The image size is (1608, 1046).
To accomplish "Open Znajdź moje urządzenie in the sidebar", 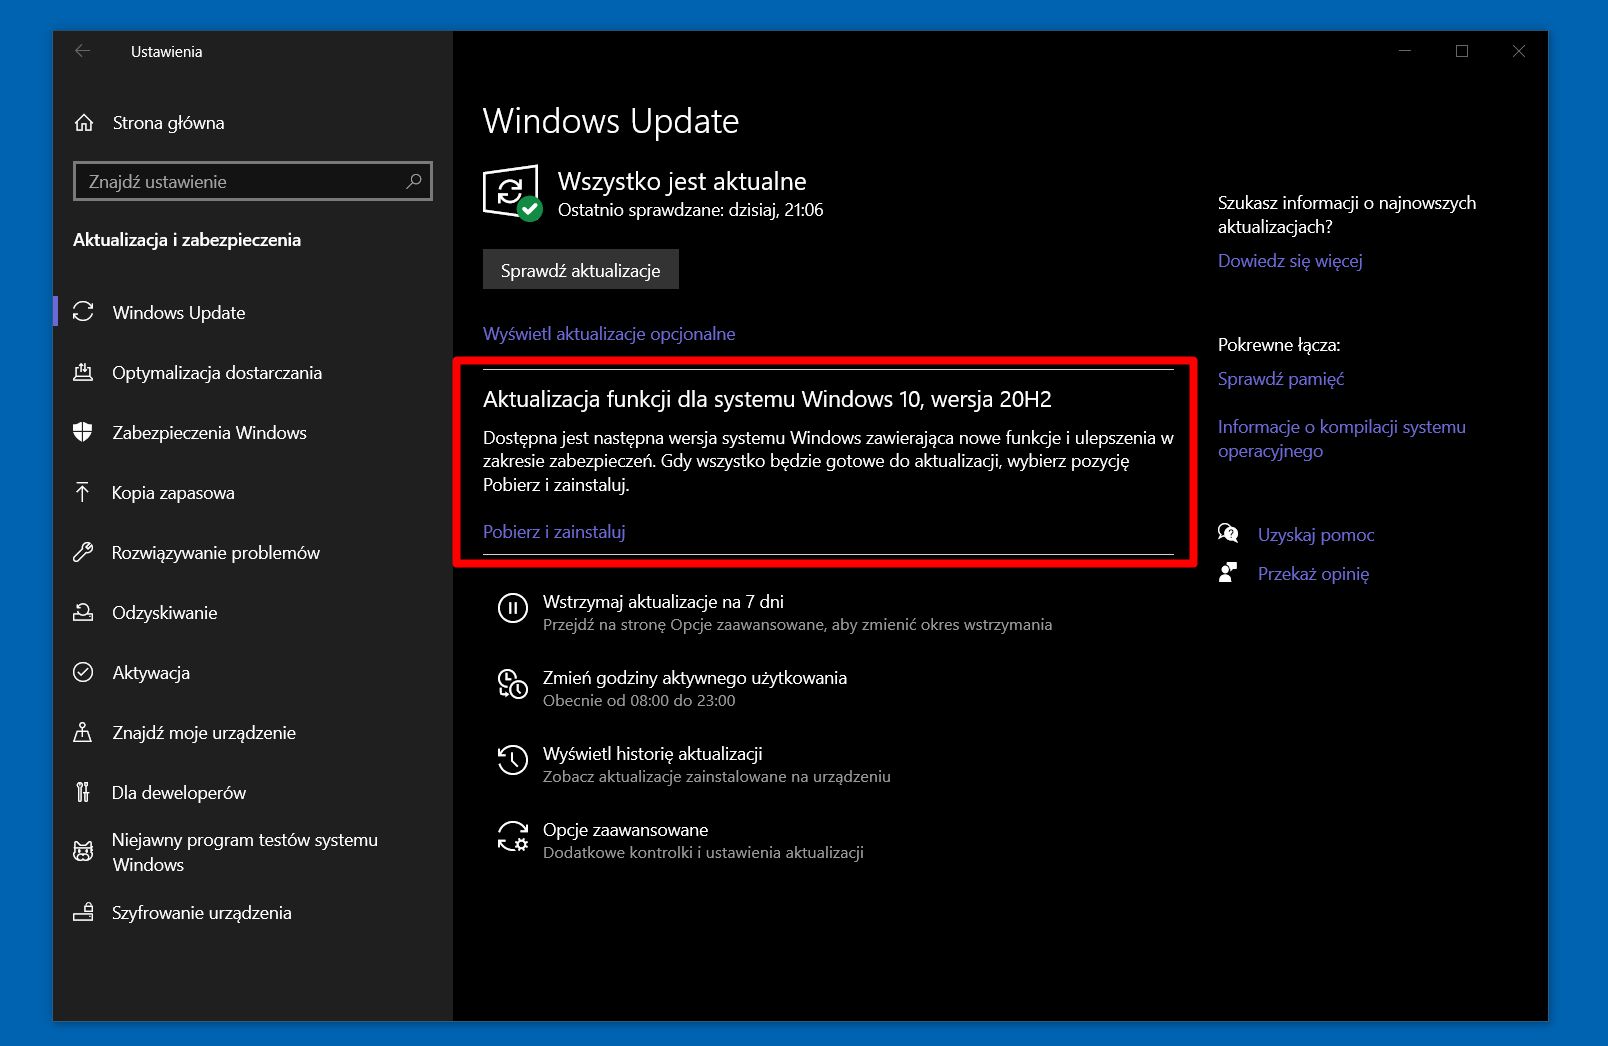I will pos(204,732).
